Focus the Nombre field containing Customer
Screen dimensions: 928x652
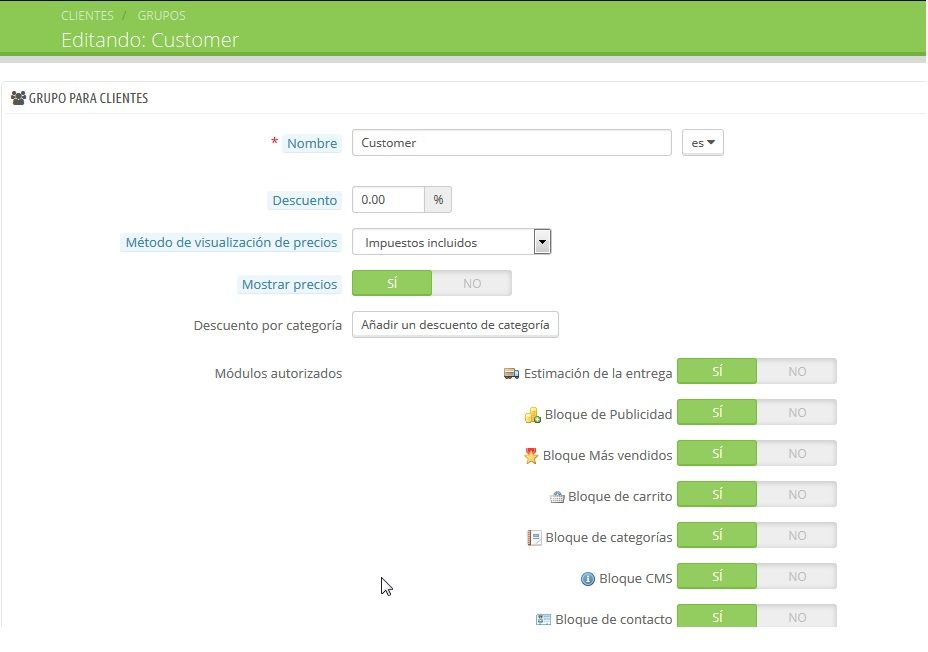(511, 143)
